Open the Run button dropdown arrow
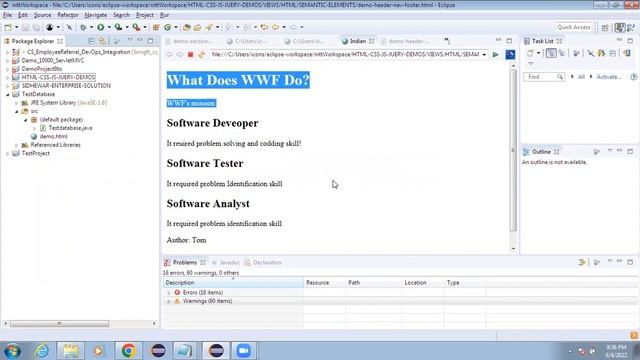 coord(109,27)
